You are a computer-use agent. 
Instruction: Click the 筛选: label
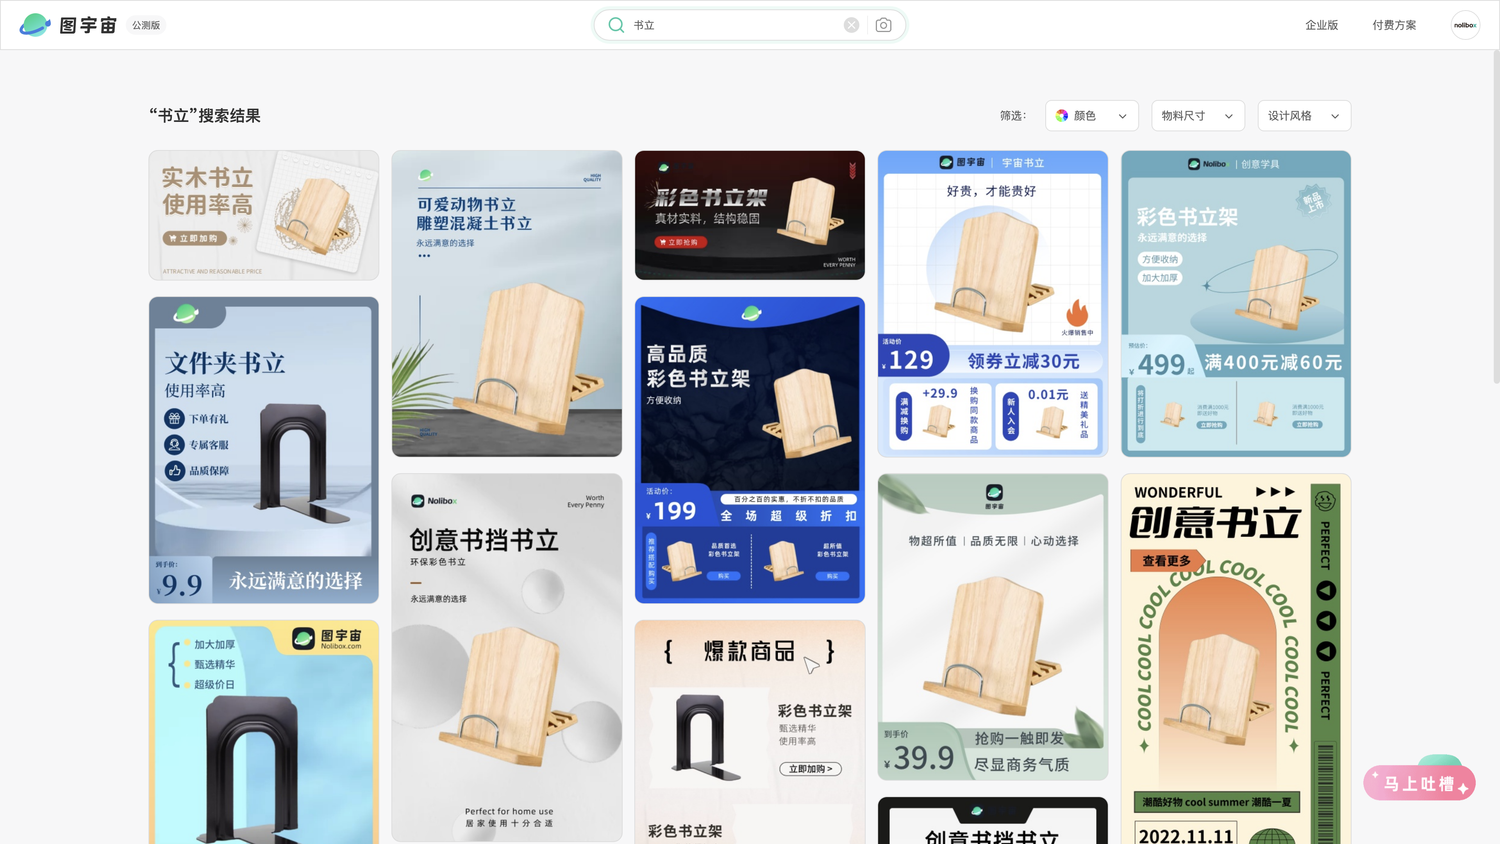tap(1013, 116)
